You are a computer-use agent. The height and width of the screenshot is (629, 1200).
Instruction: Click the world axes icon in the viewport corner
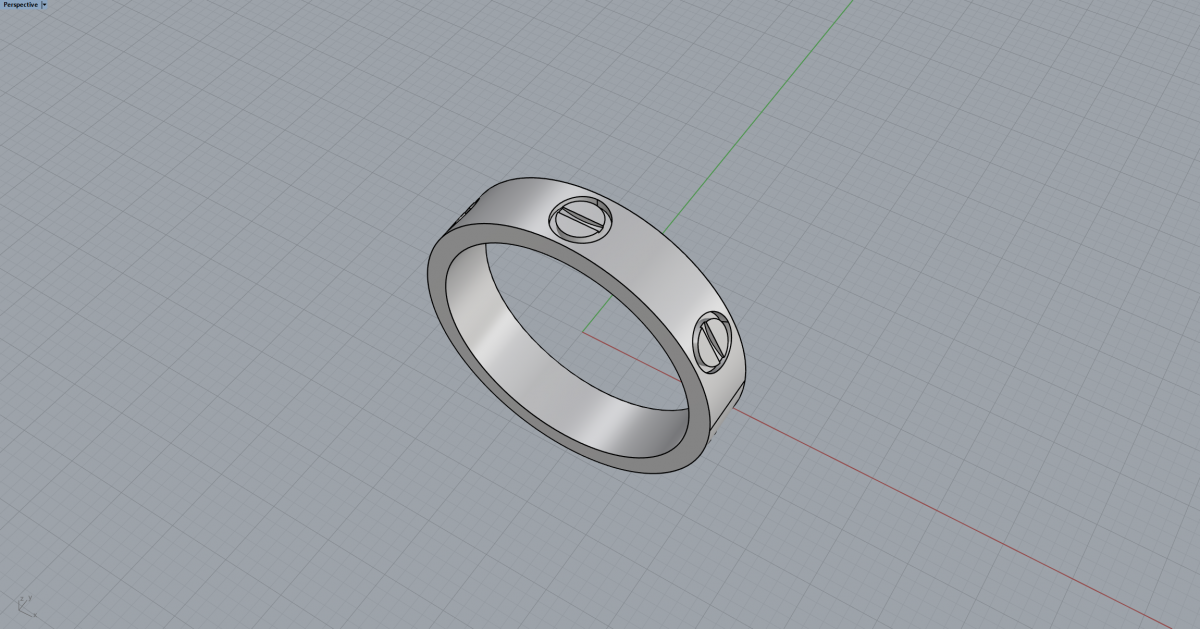[x=27, y=605]
